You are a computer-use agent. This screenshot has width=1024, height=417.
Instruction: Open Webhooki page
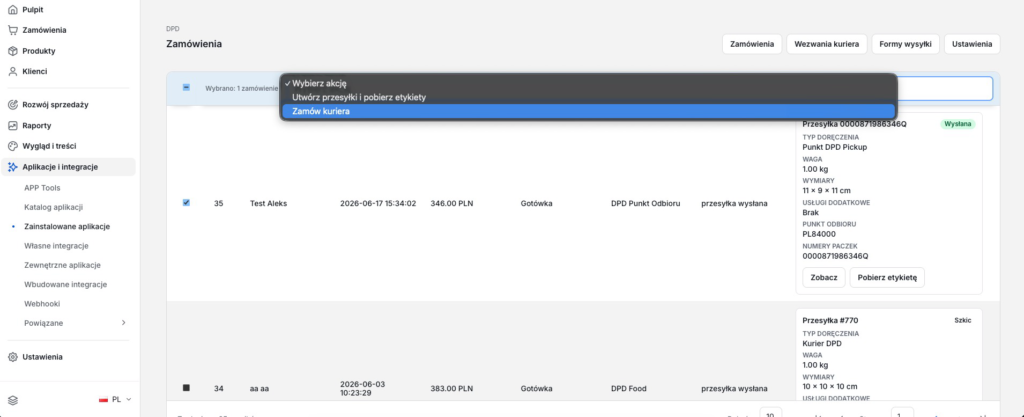click(x=42, y=303)
